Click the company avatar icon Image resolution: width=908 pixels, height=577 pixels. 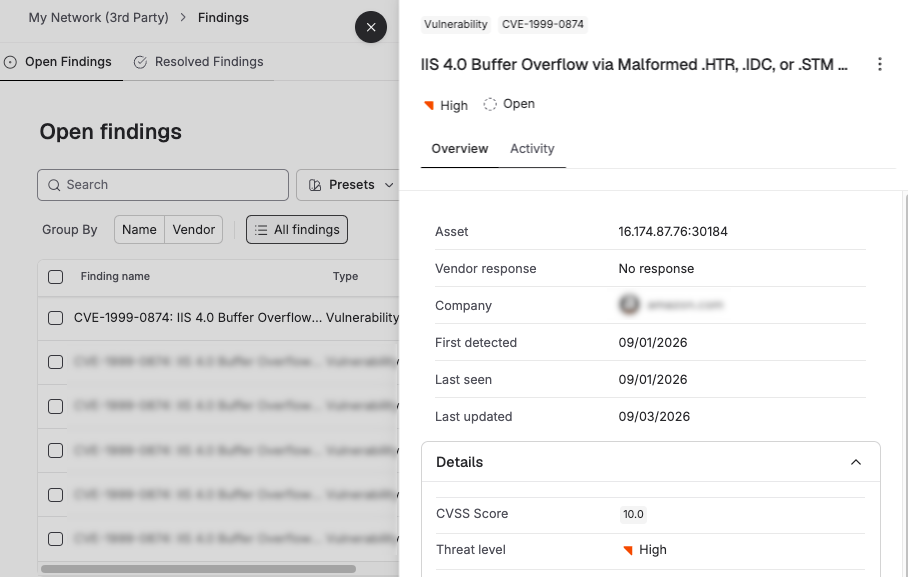[x=629, y=305]
